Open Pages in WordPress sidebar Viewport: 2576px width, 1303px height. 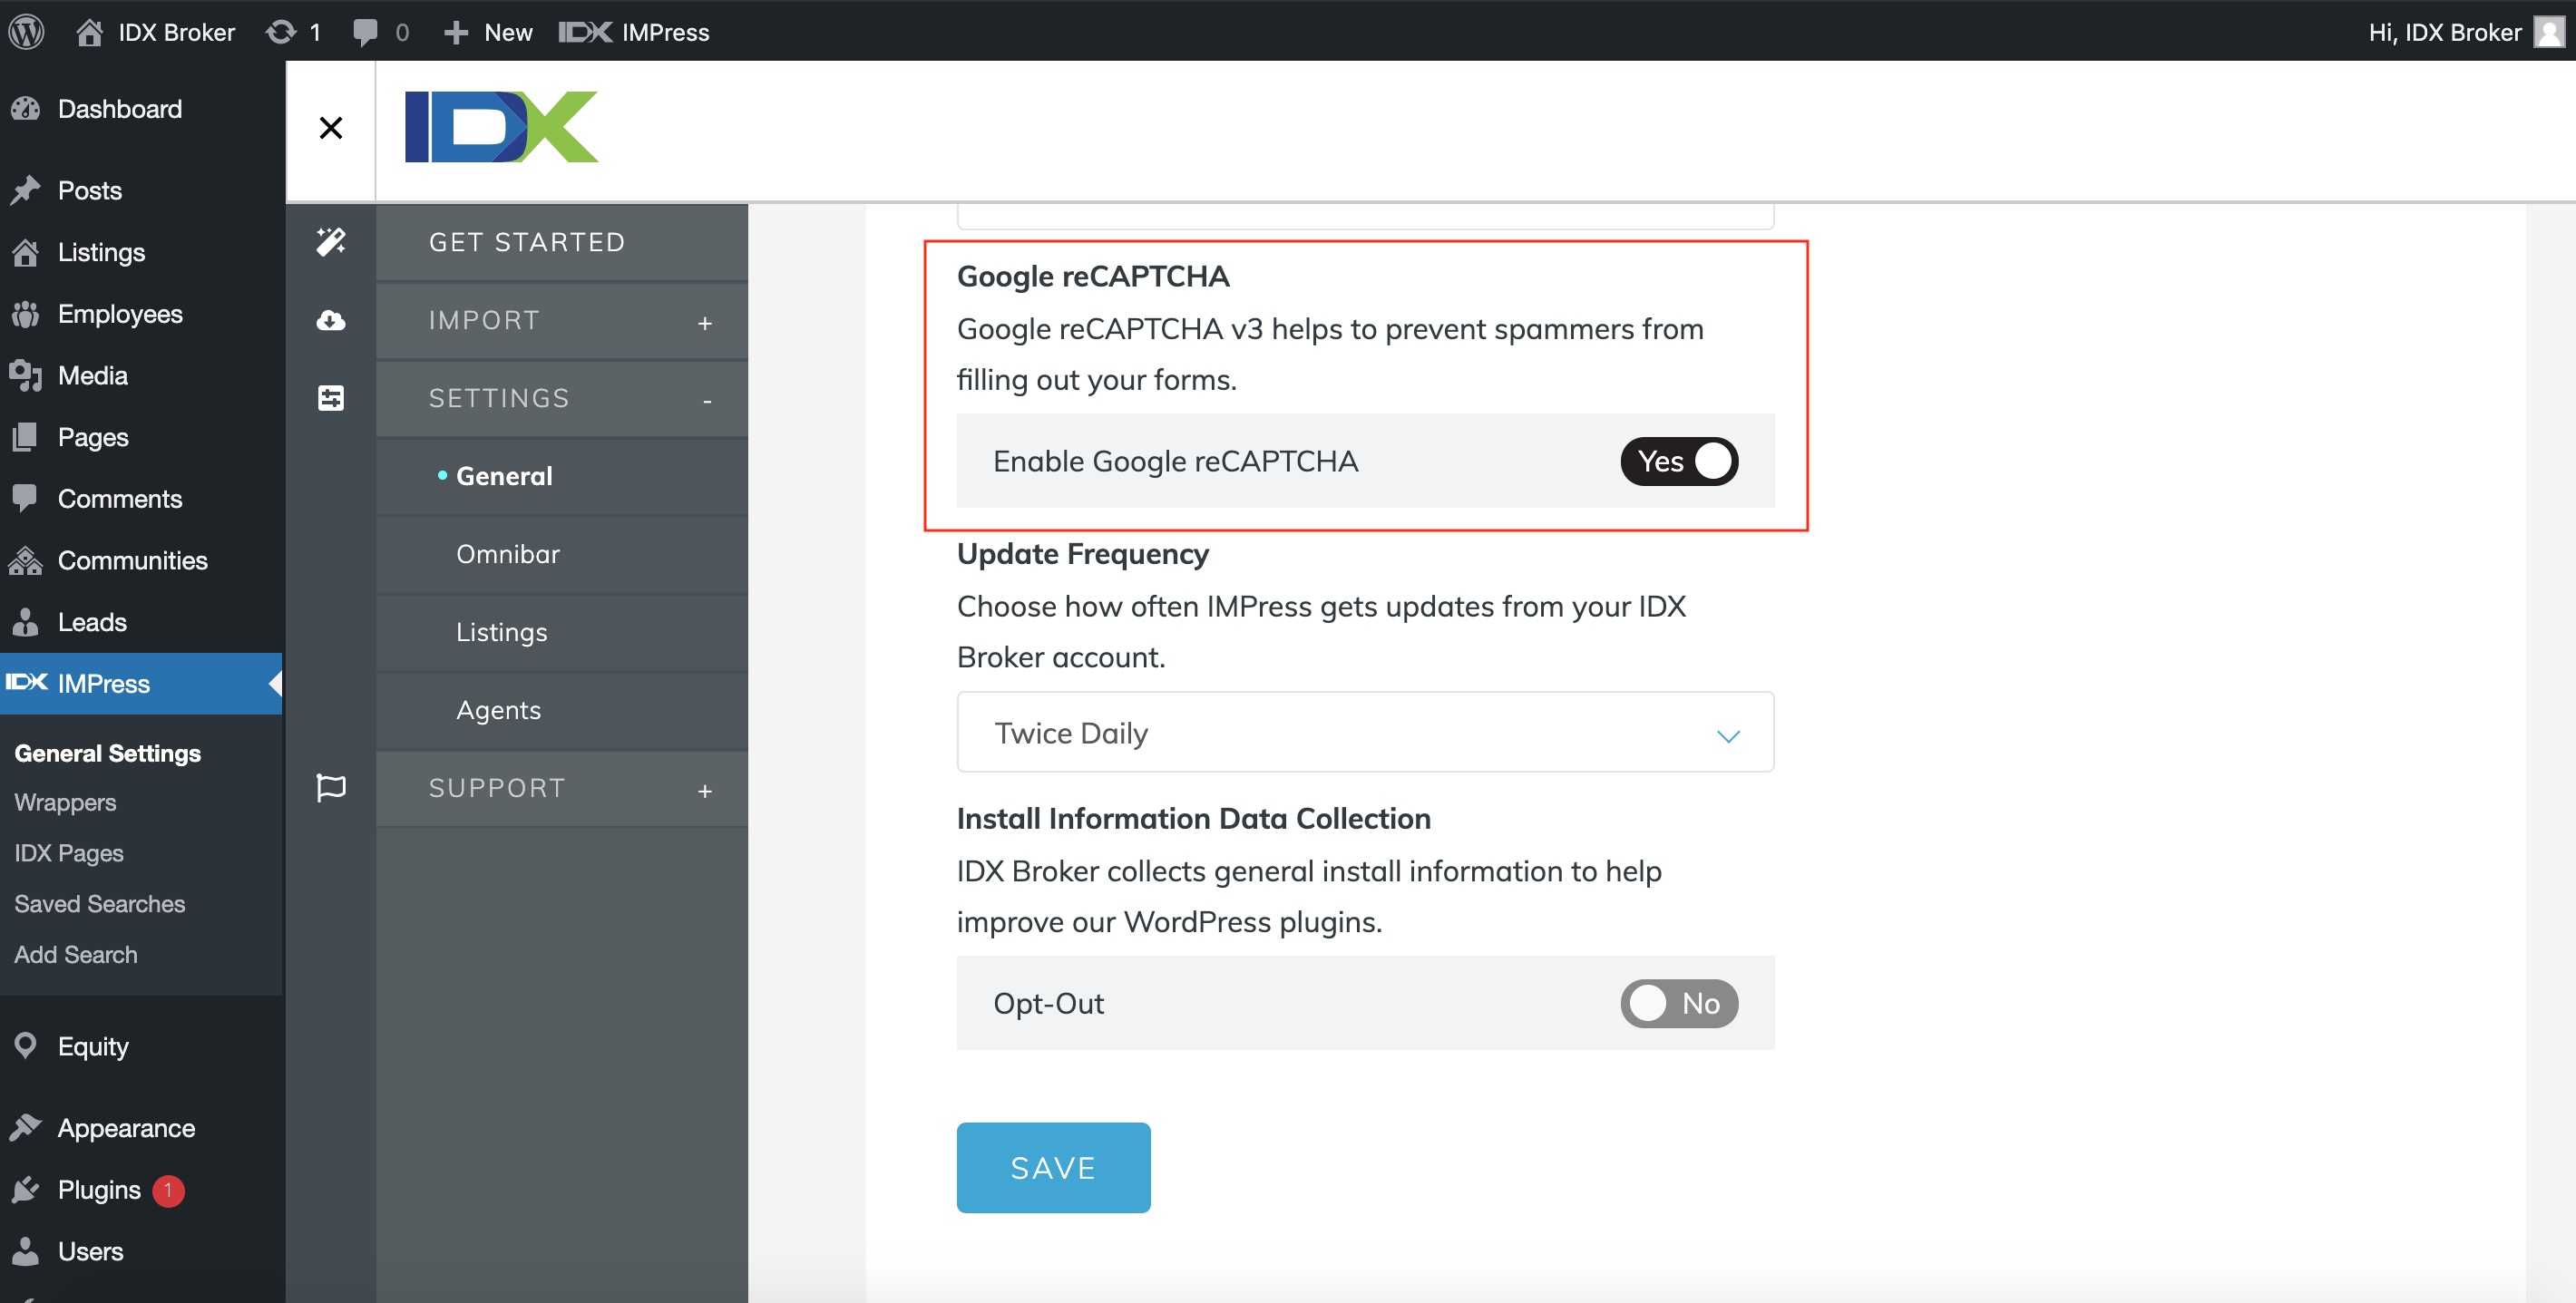142,437
